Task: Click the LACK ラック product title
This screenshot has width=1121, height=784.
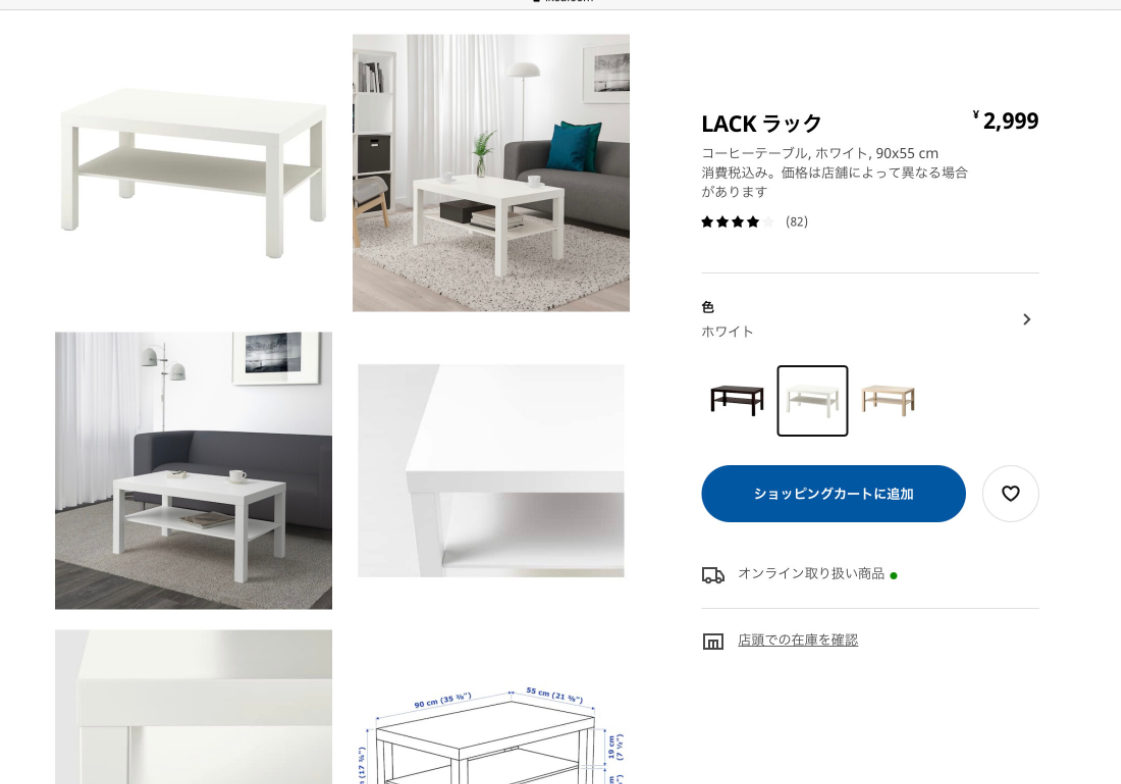Action: coord(761,124)
